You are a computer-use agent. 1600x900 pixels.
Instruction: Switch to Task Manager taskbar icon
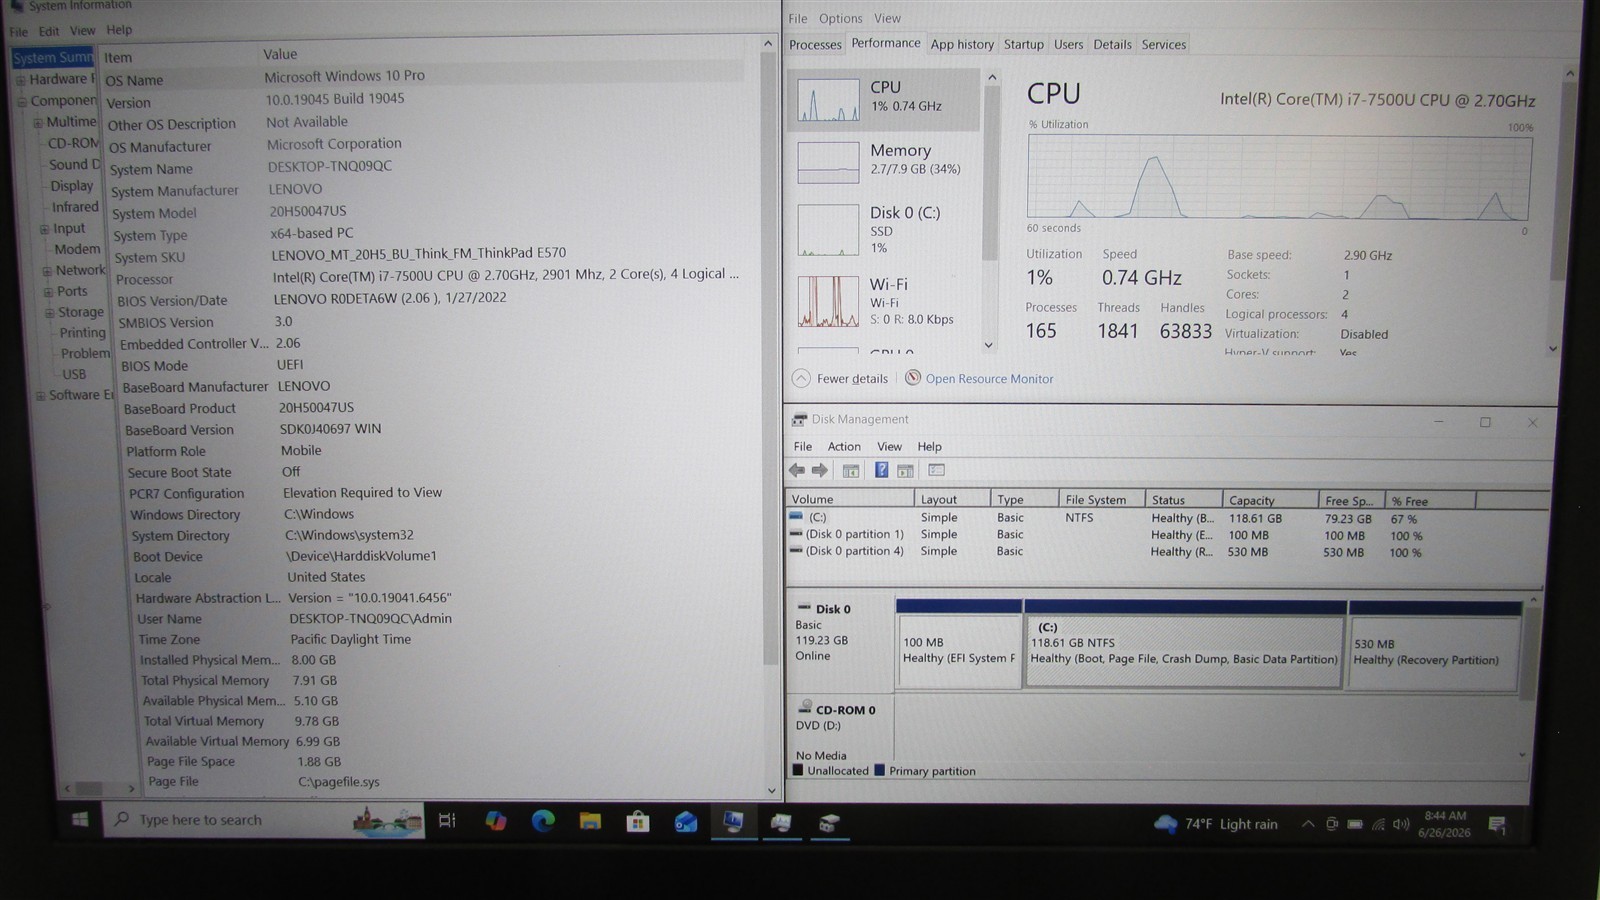[x=781, y=822]
